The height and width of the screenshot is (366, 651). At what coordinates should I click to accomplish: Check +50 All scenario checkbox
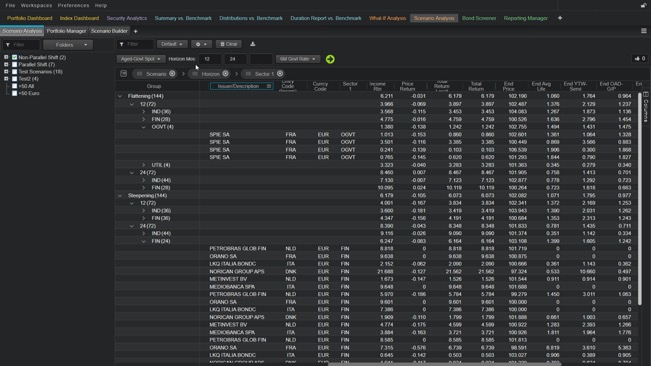tap(15, 86)
